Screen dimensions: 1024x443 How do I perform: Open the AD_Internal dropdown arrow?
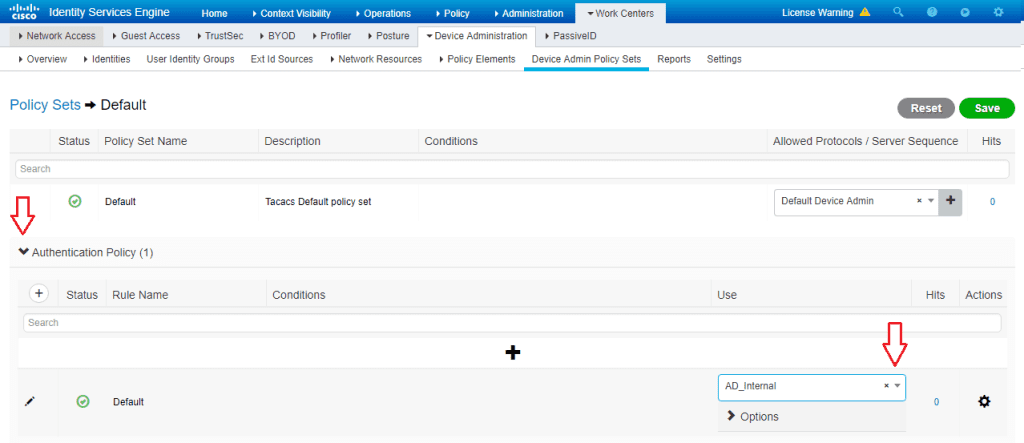pos(897,386)
